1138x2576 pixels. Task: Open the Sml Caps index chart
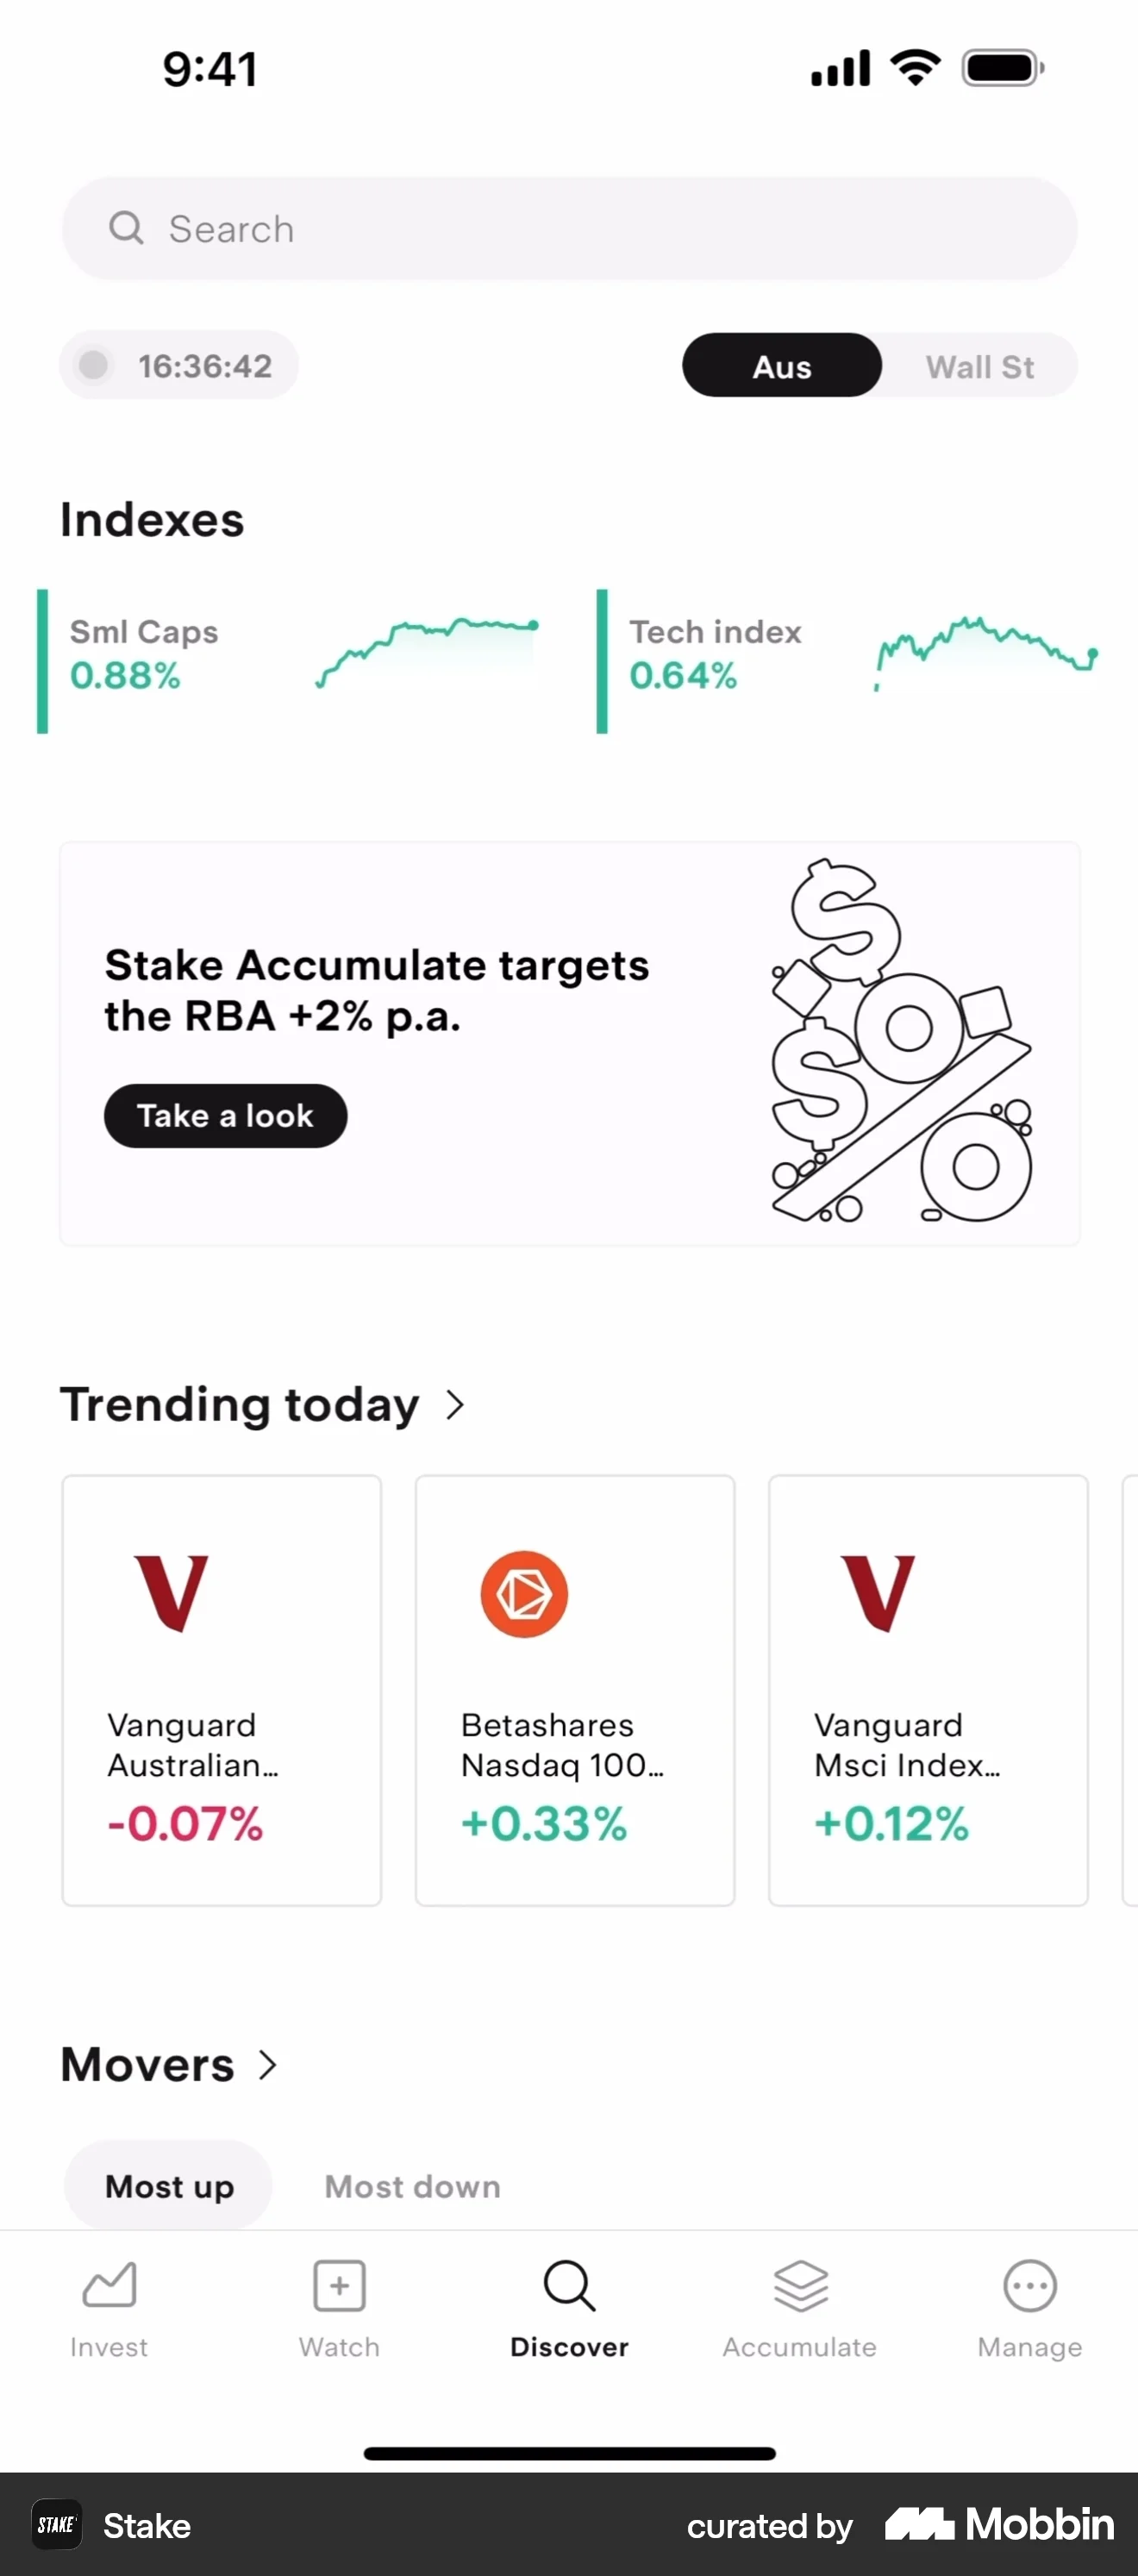[428, 652]
